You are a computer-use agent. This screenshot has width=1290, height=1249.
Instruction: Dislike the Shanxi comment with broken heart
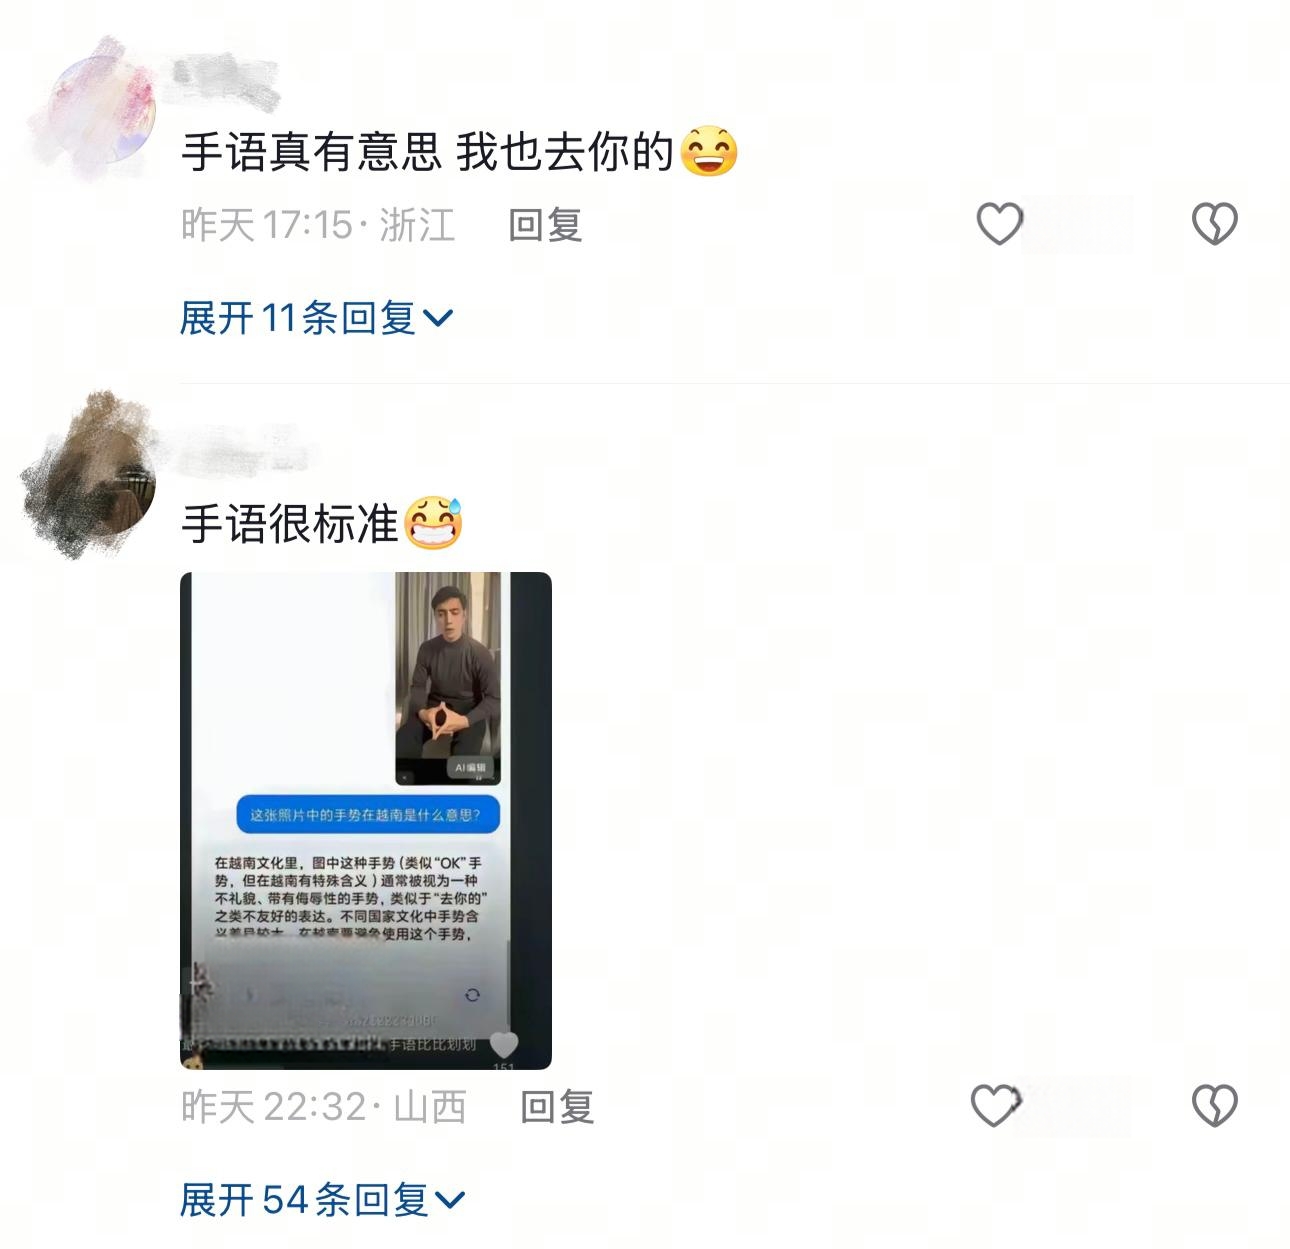[x=1214, y=1105]
